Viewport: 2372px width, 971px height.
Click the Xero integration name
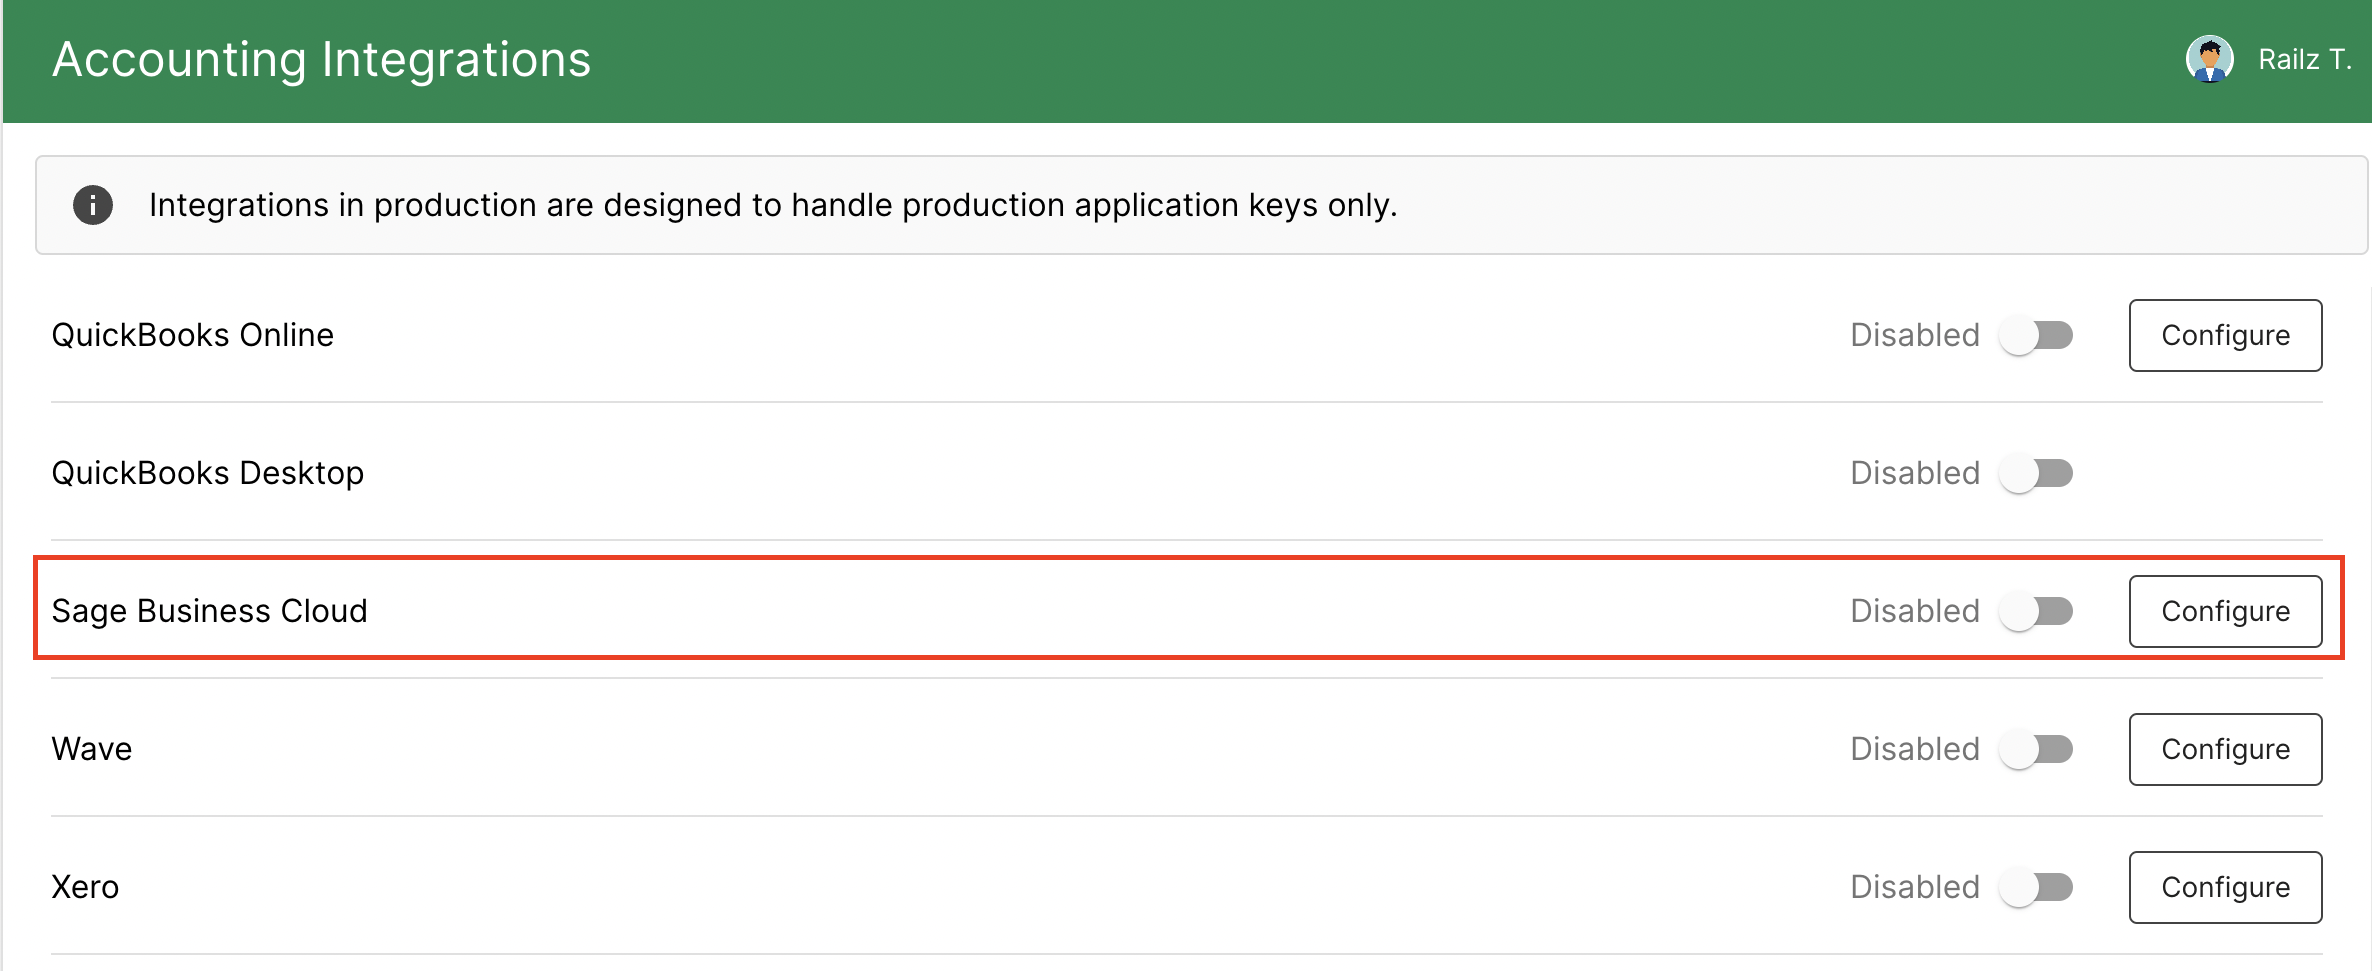coord(85,887)
